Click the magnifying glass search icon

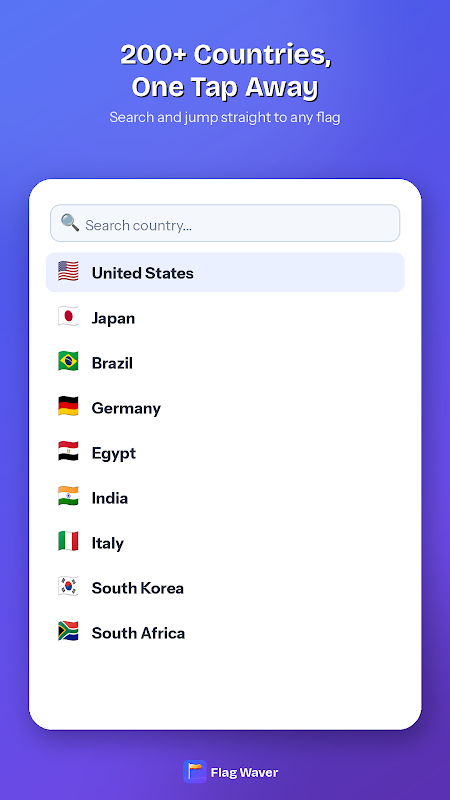coord(70,222)
